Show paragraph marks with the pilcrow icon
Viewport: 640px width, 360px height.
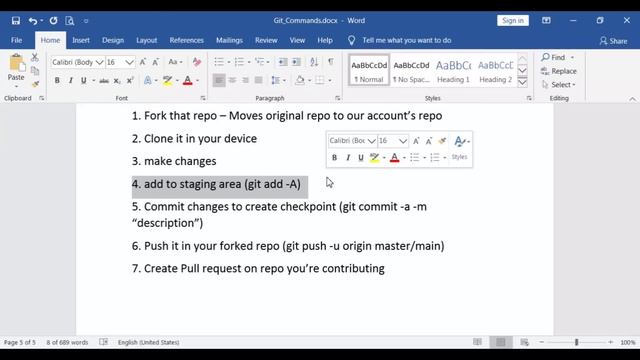[x=331, y=62]
